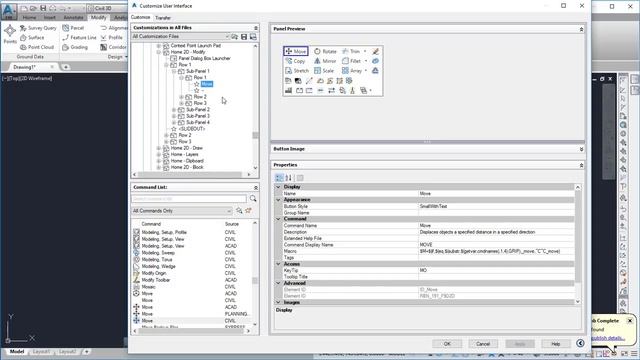
Task: Select Trim in the Panel Preview
Action: pyautogui.click(x=351, y=51)
